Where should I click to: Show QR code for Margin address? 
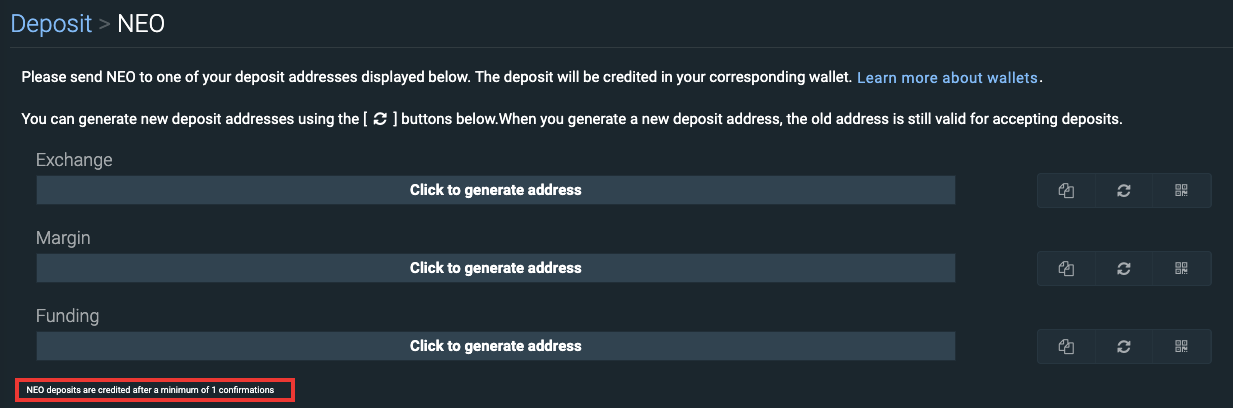[x=1182, y=268]
